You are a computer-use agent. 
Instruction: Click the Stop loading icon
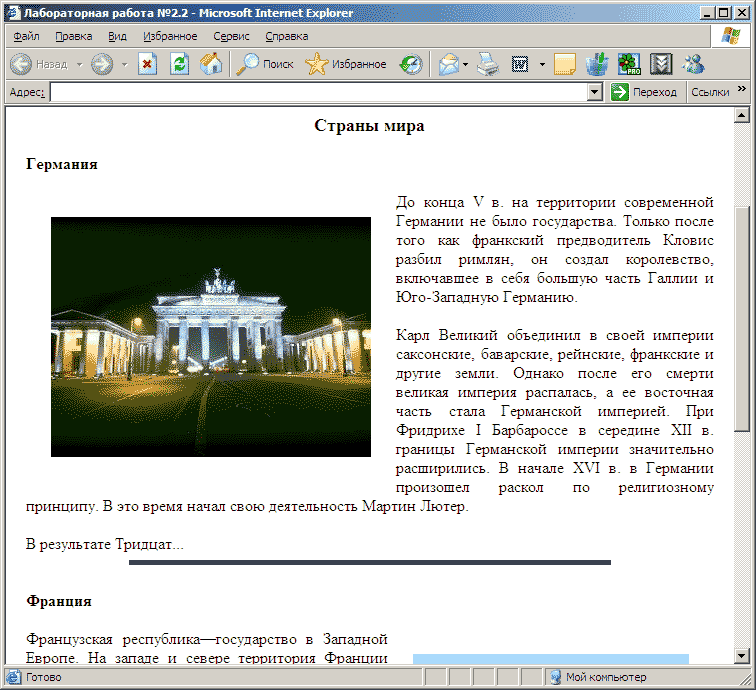tap(147, 64)
